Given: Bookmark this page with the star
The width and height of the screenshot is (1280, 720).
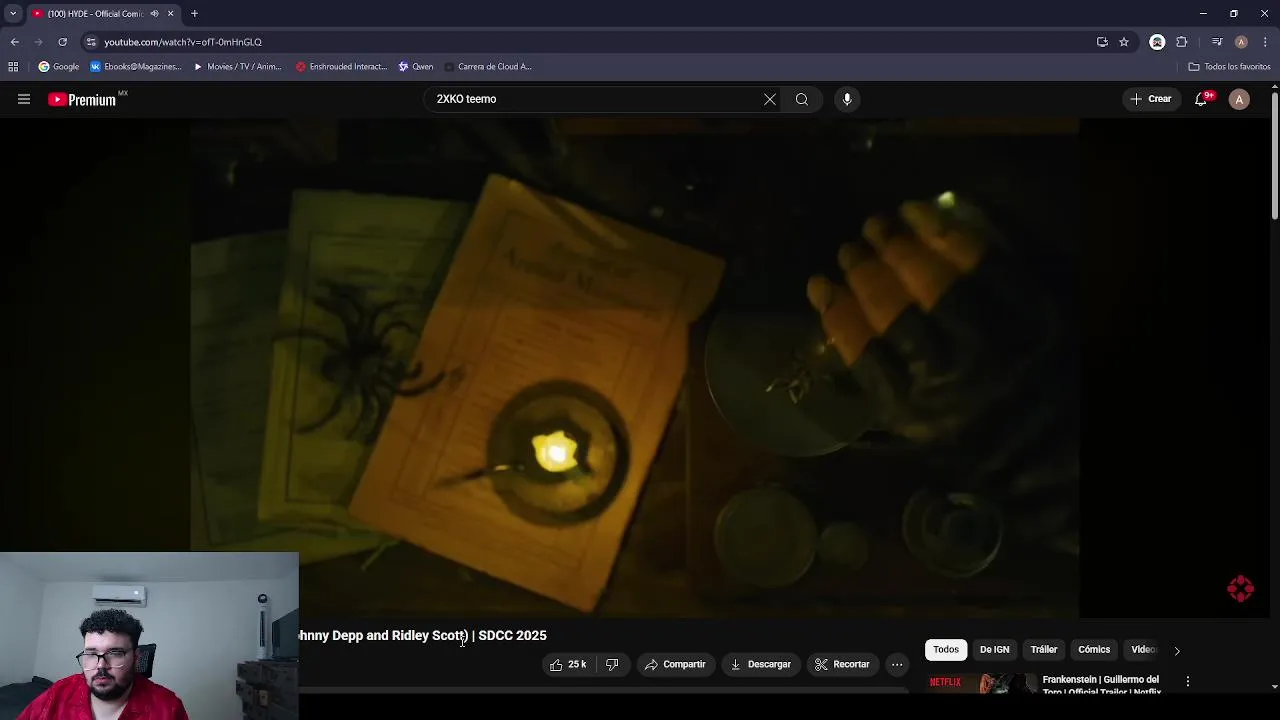Looking at the screenshot, I should (1124, 42).
